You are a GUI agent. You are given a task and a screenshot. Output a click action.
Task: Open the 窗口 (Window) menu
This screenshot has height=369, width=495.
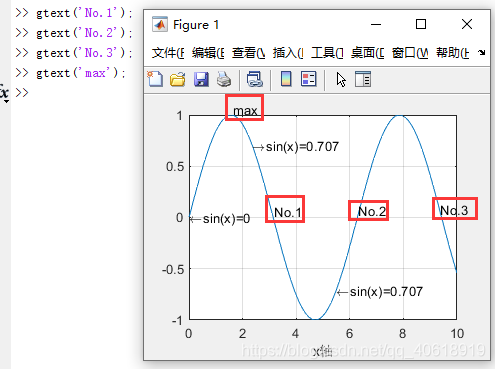410,53
